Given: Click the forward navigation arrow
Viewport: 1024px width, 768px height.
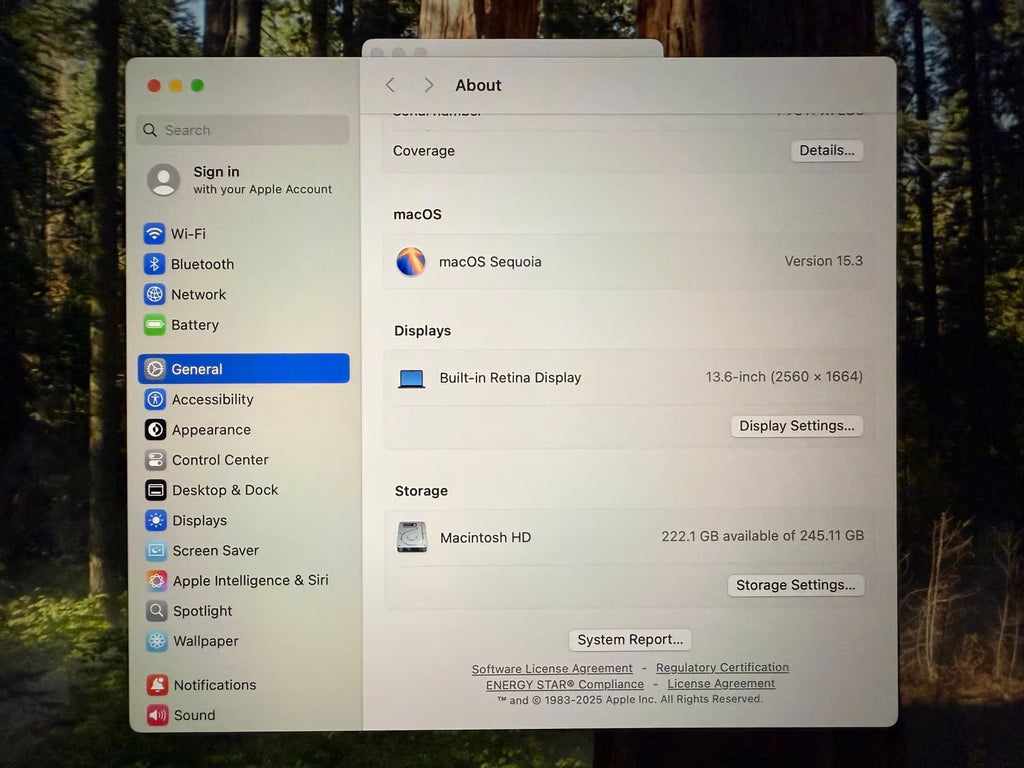Looking at the screenshot, I should pyautogui.click(x=427, y=85).
